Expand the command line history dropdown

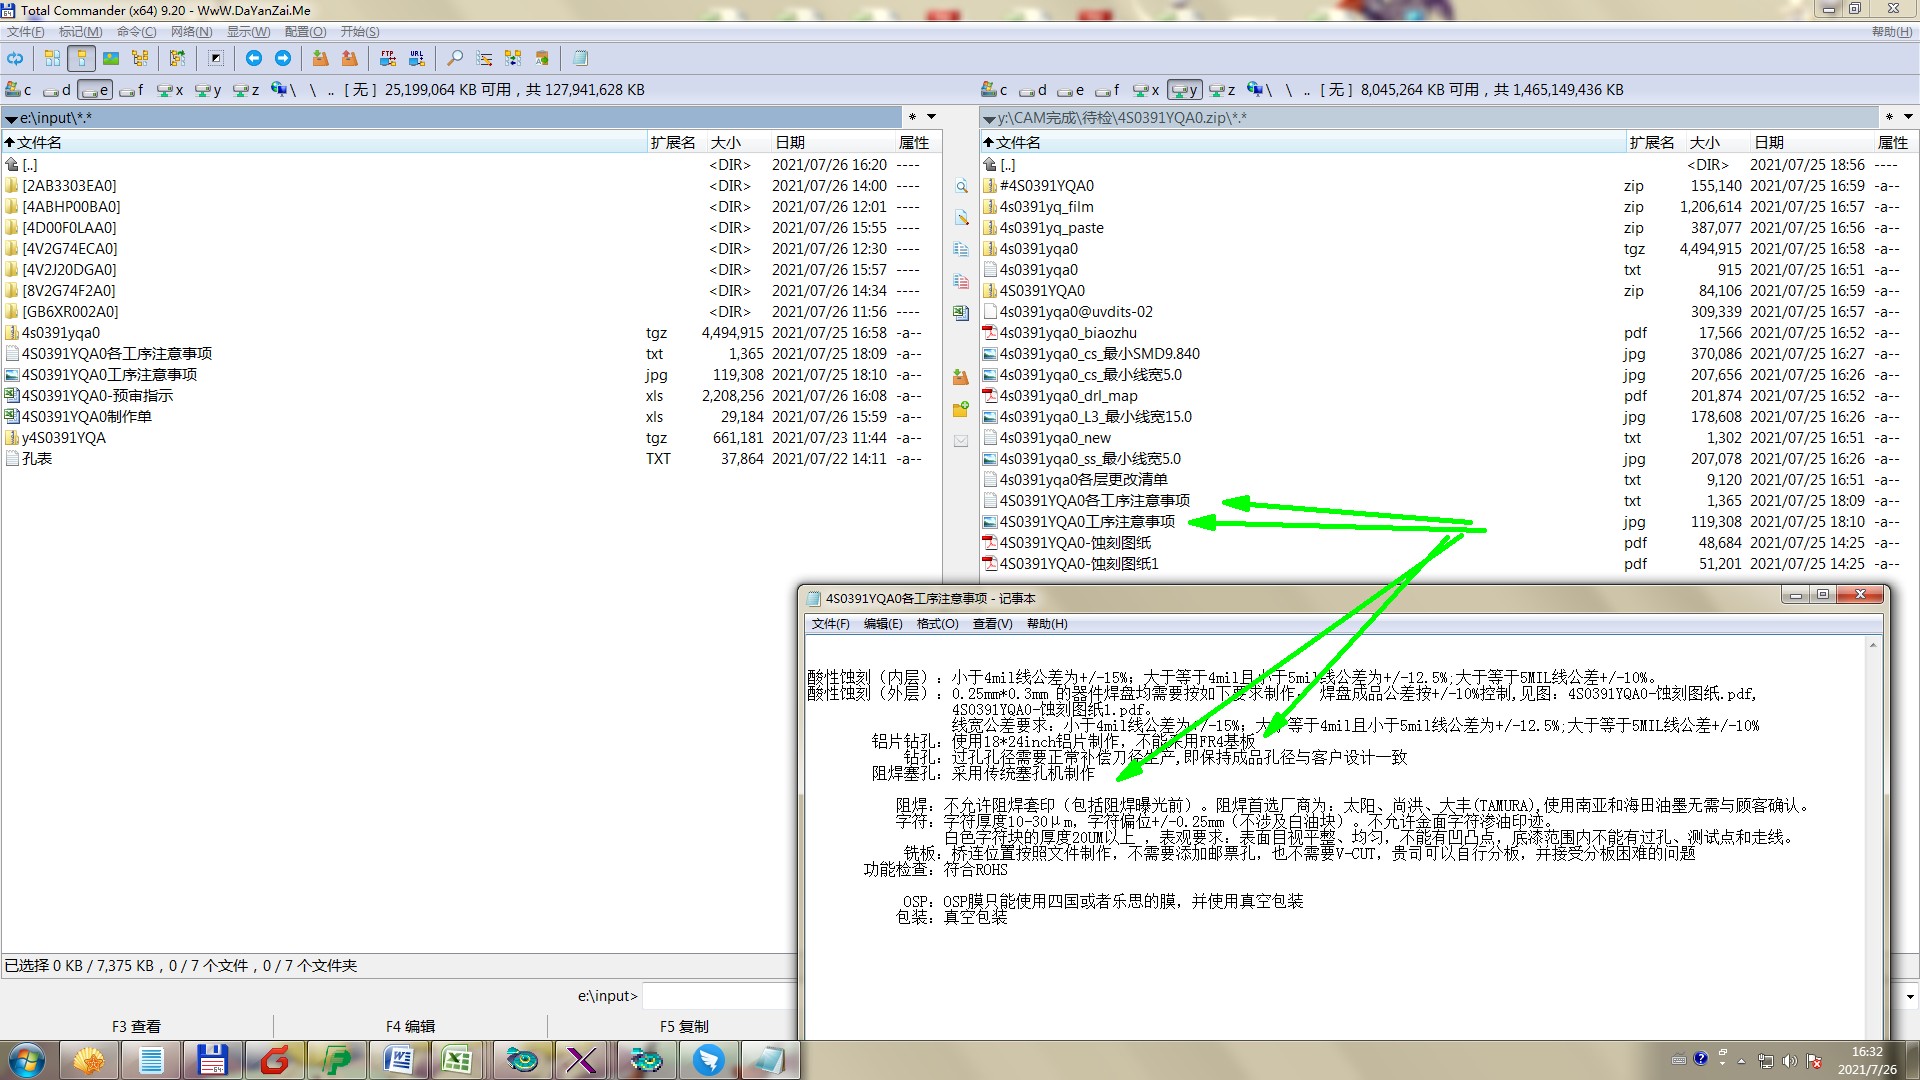coord(1909,996)
